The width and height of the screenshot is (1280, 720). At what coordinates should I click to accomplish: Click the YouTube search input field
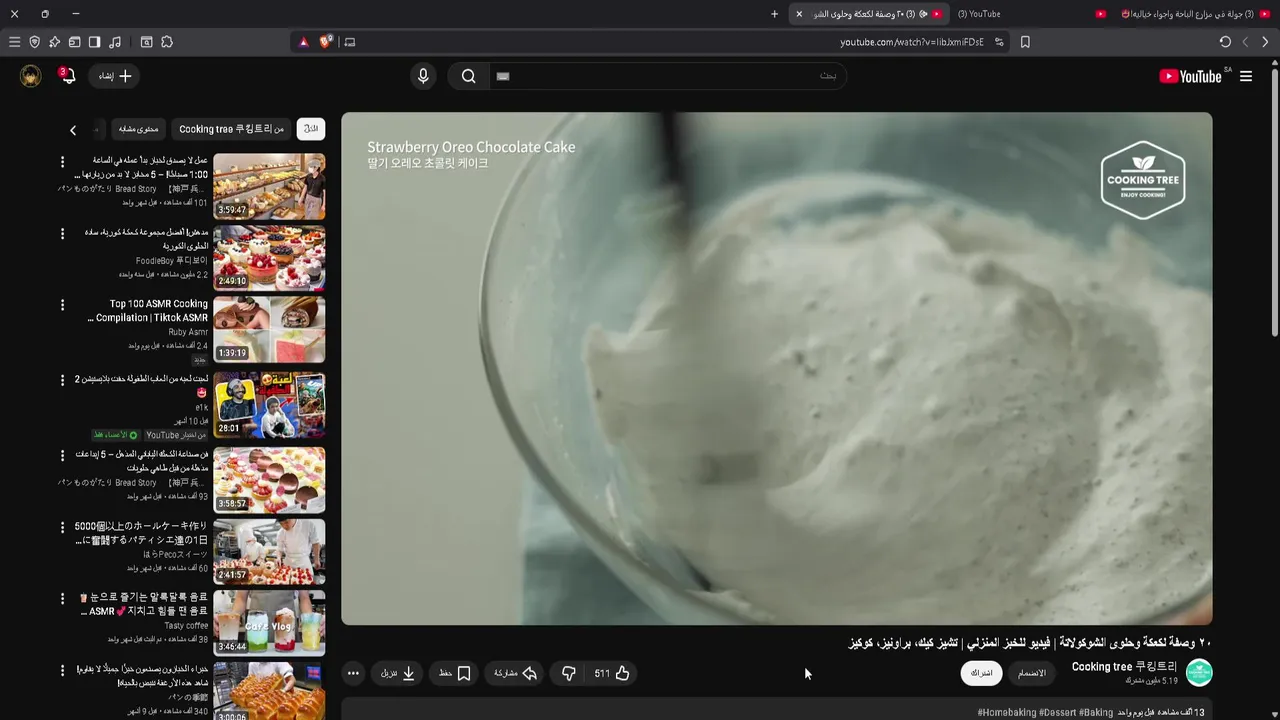tap(670, 76)
